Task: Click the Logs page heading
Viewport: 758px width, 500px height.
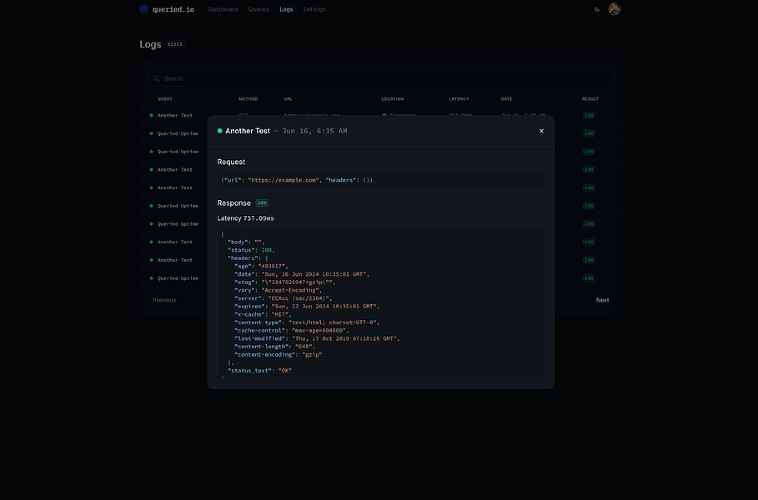Action: 150,44
